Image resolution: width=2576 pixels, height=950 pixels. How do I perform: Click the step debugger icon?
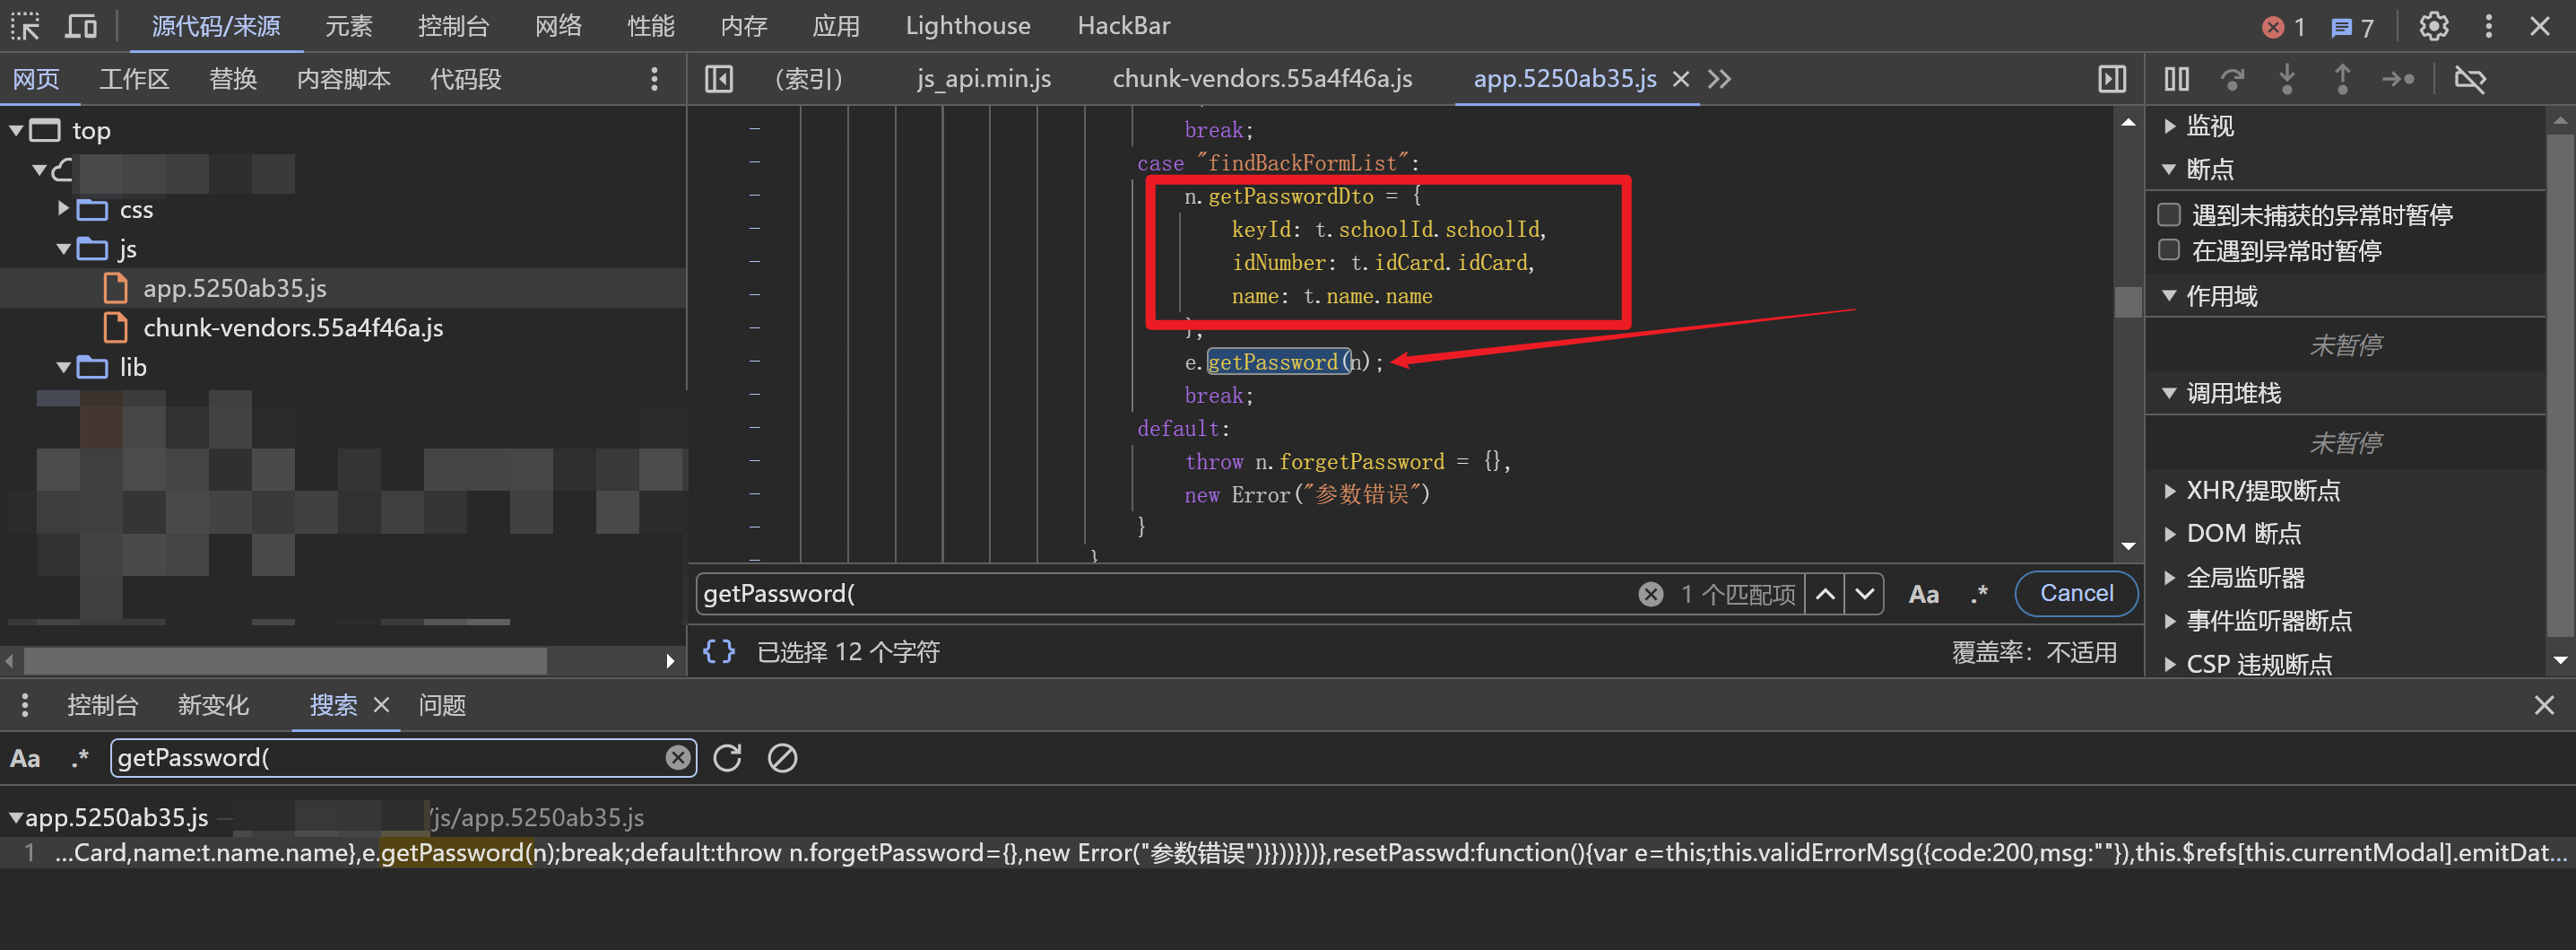2398,79
